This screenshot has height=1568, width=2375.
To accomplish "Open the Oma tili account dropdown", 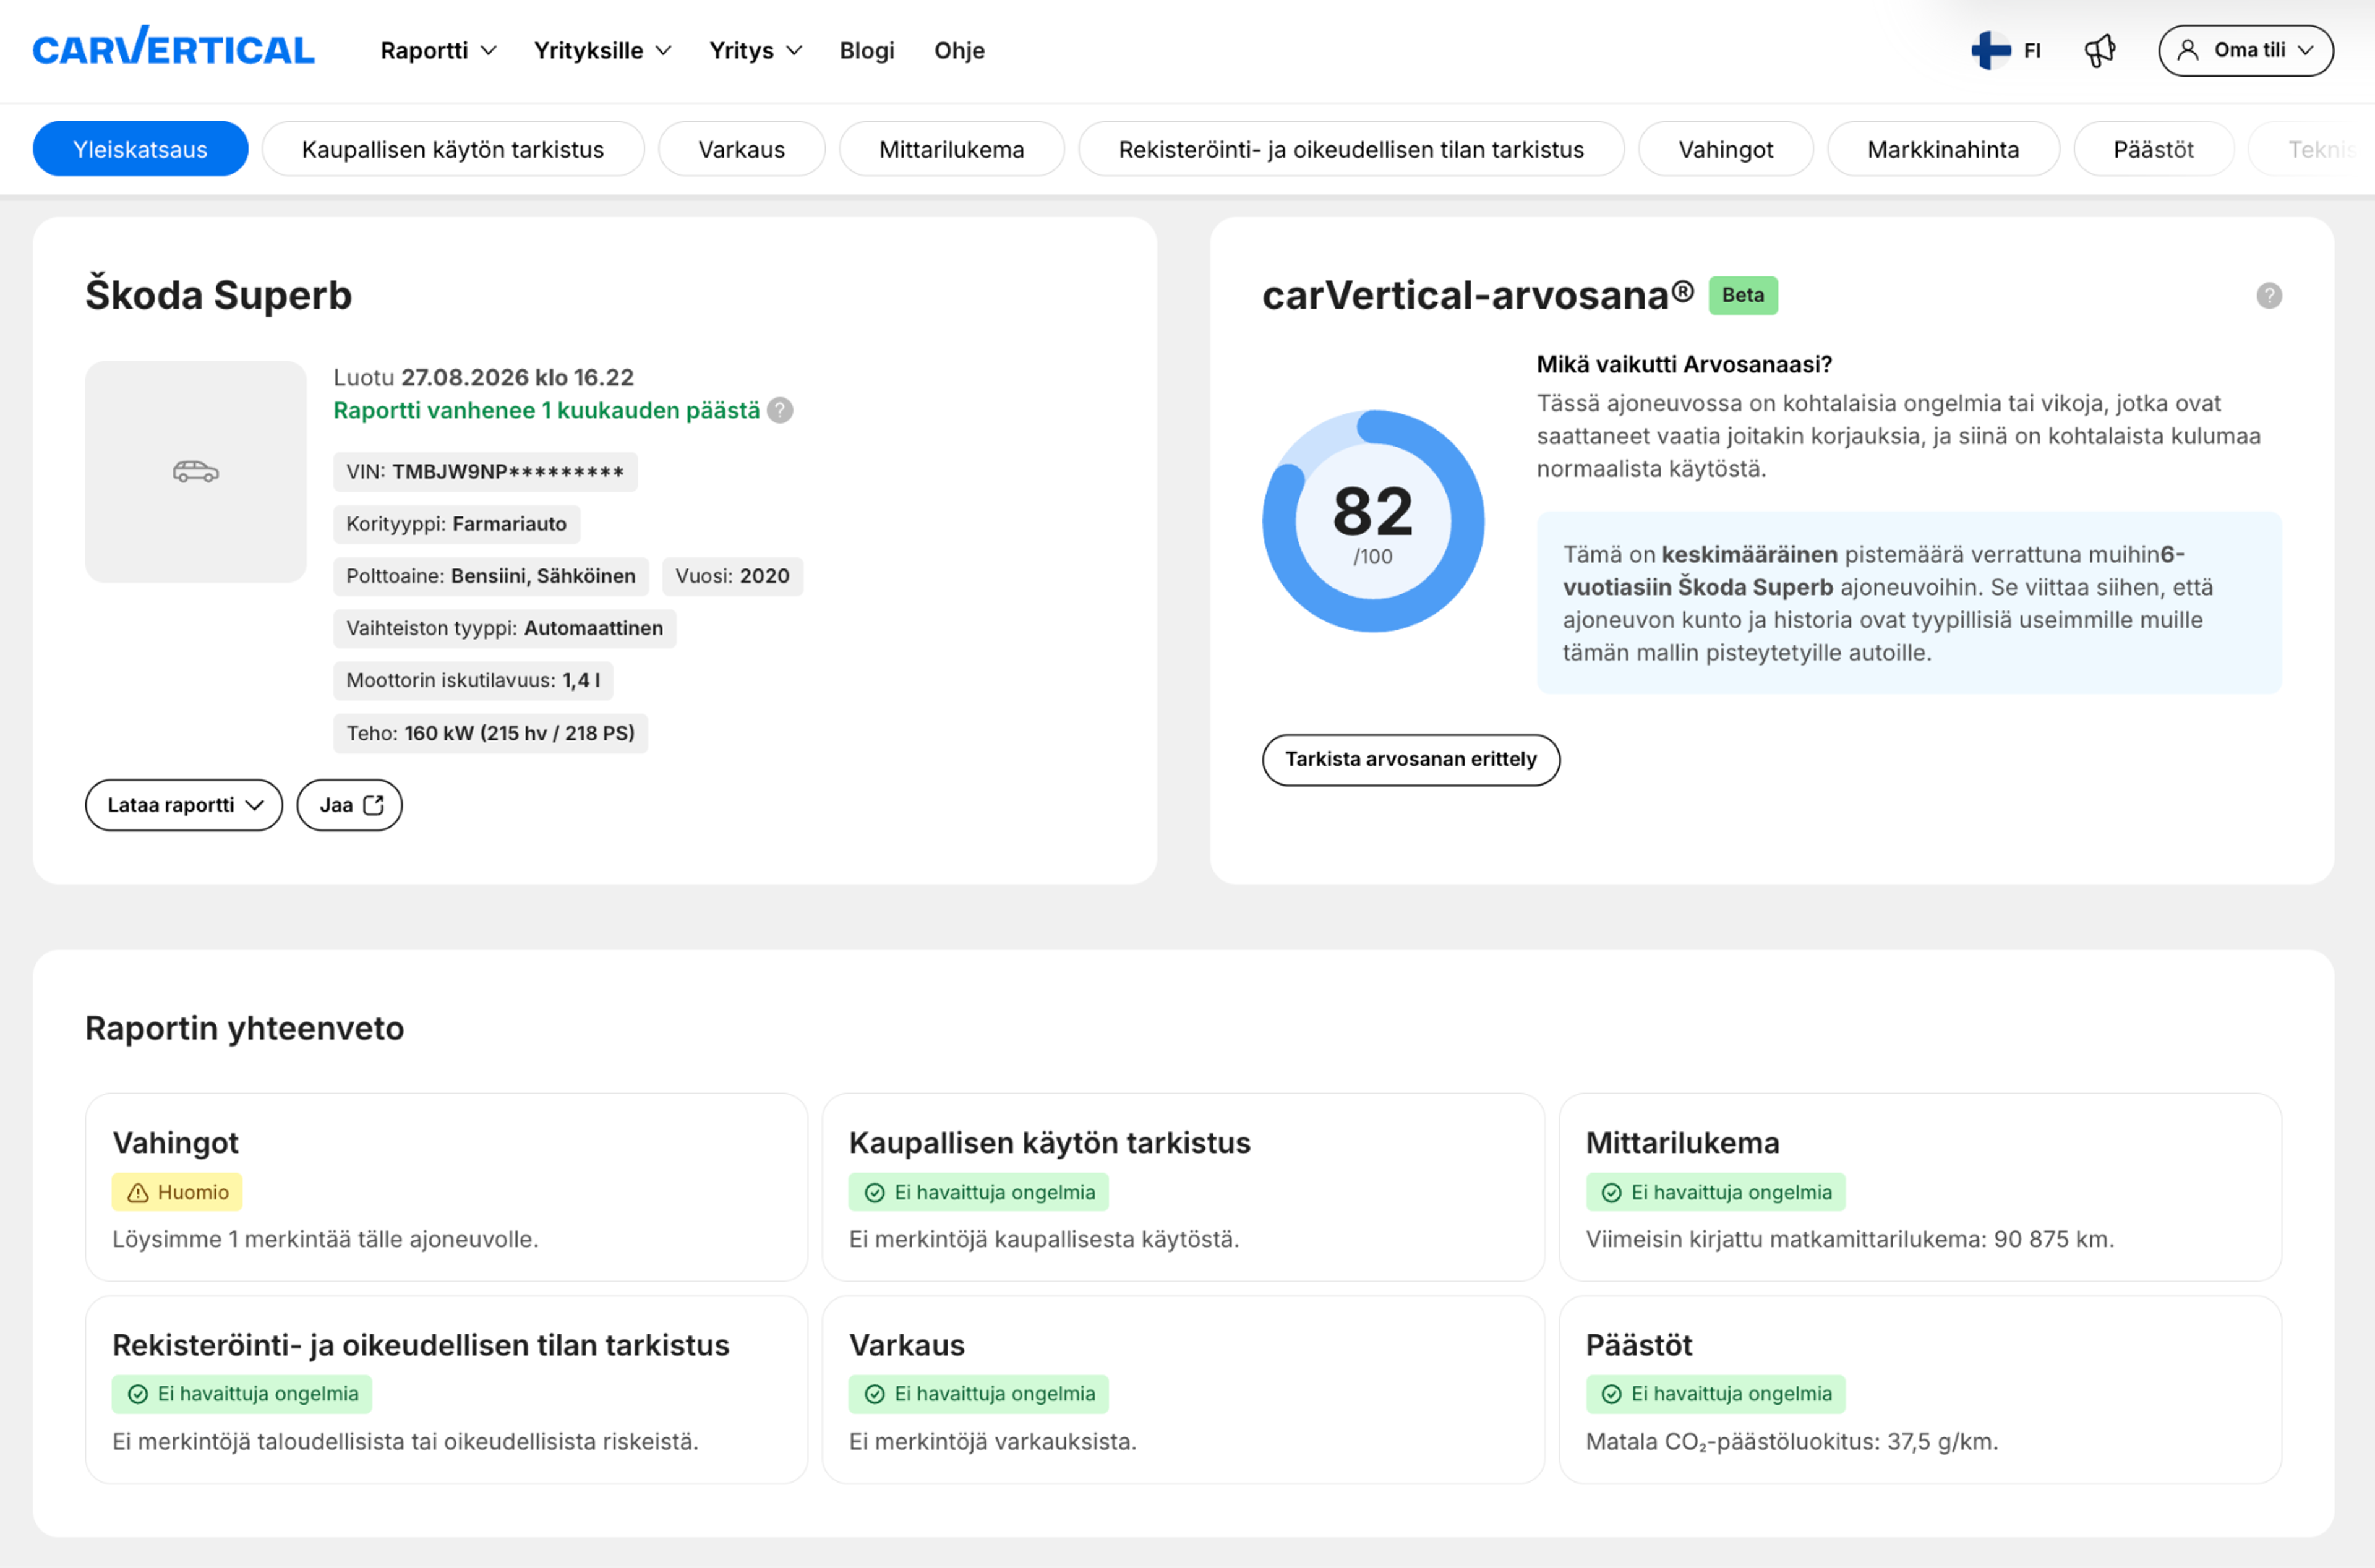I will click(2245, 50).
